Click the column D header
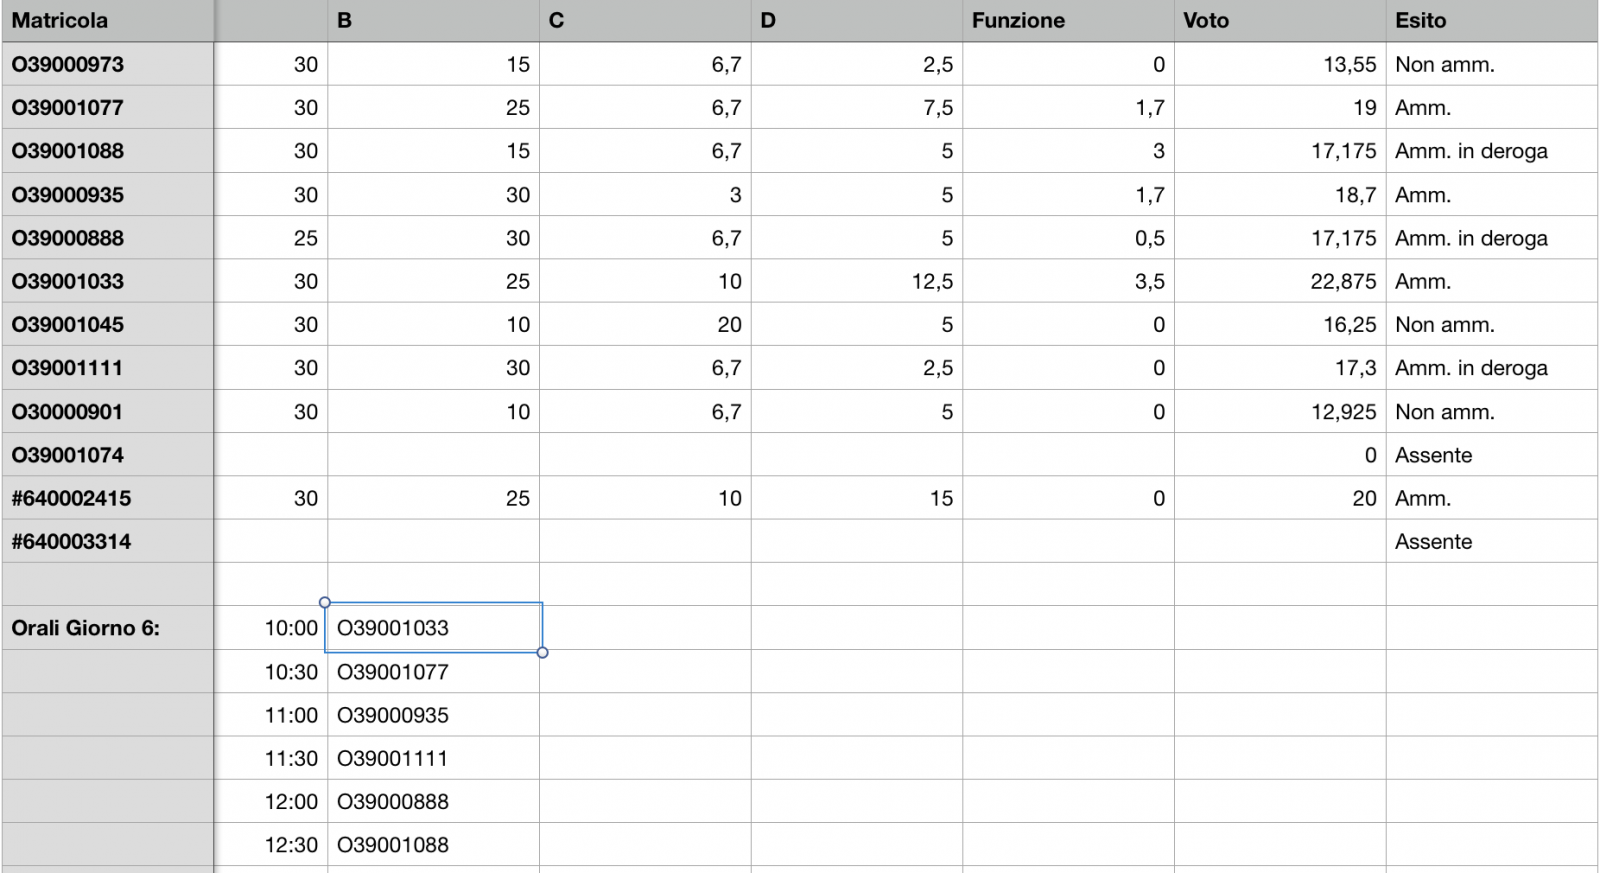Image resolution: width=1600 pixels, height=873 pixels. click(x=856, y=21)
